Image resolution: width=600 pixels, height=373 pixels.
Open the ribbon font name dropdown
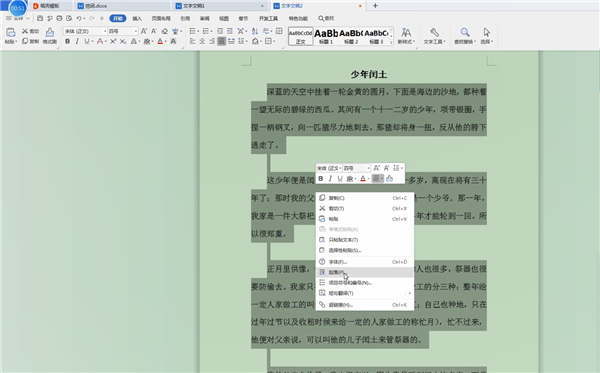104,31
